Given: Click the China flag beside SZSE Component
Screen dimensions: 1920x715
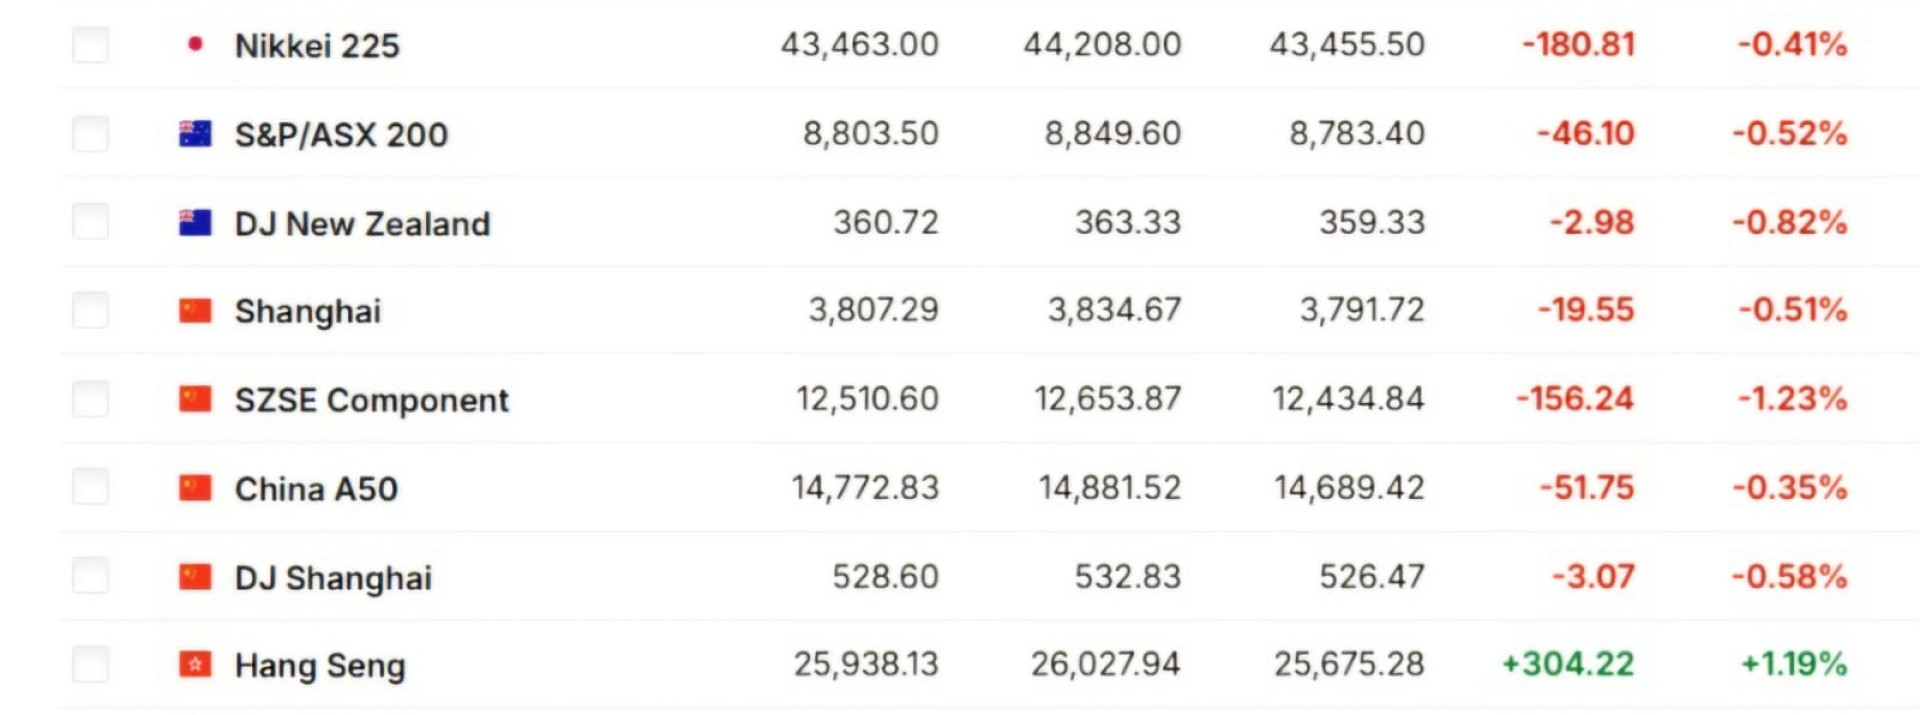Looking at the screenshot, I should (195, 399).
